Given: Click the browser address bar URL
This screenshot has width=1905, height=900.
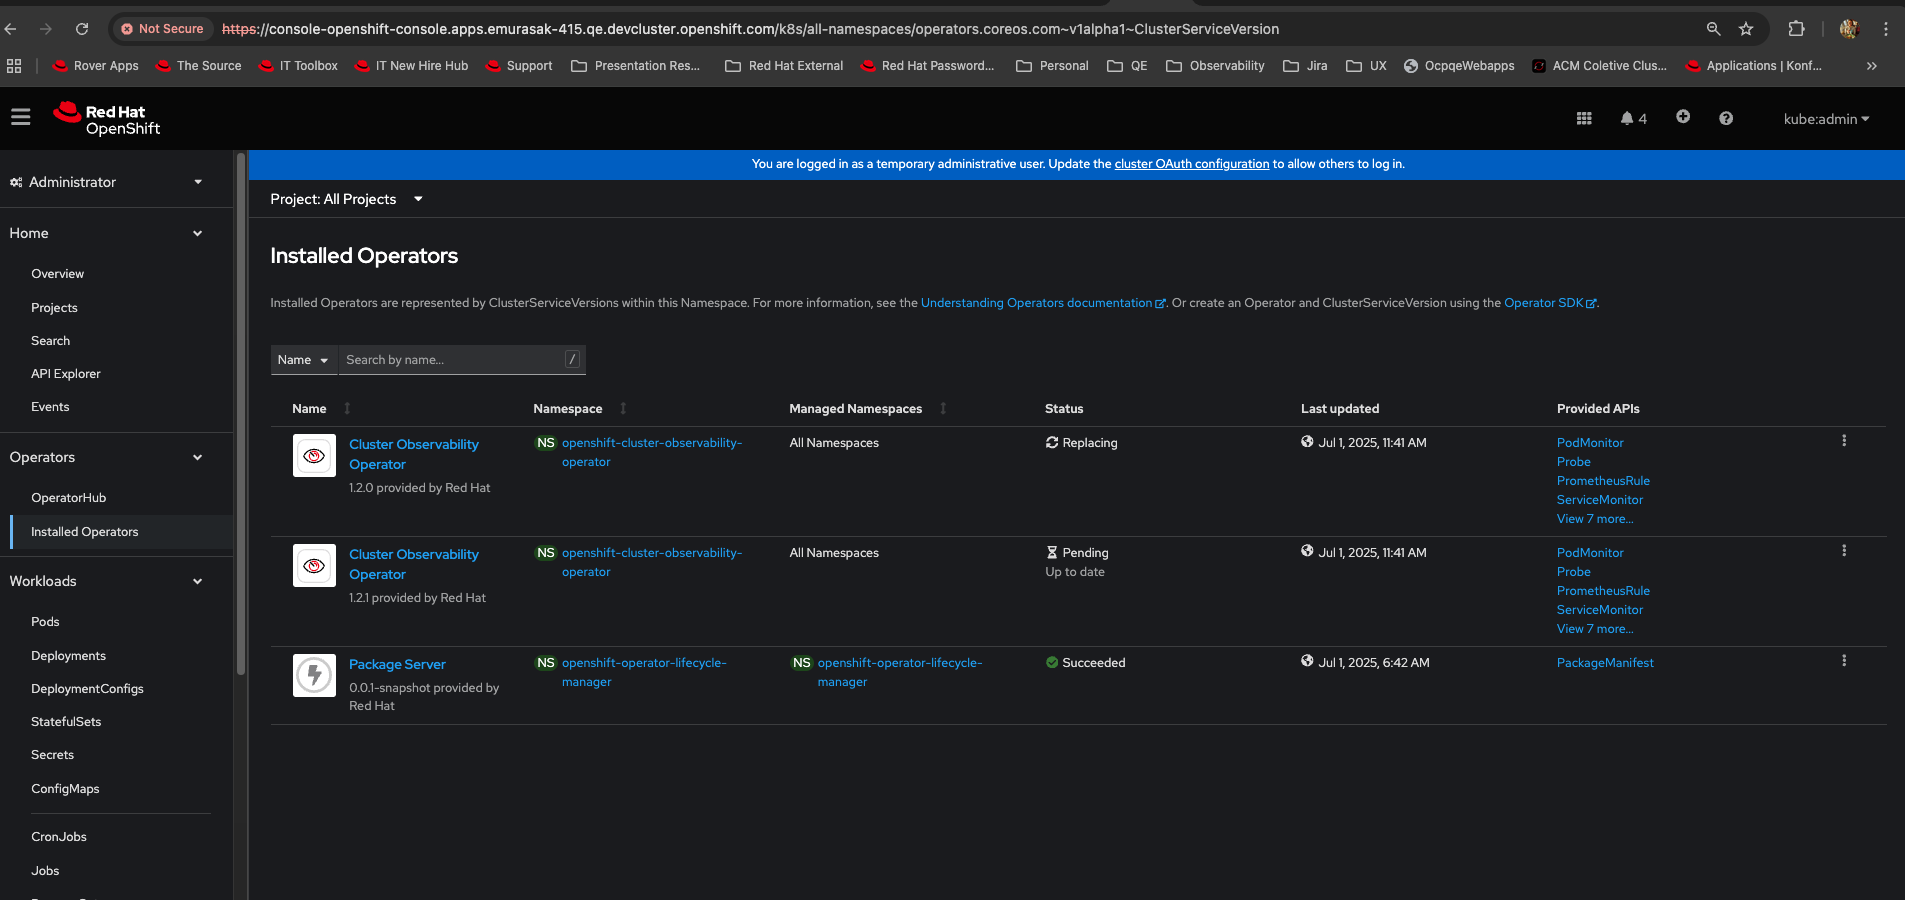Looking at the screenshot, I should click(x=750, y=29).
